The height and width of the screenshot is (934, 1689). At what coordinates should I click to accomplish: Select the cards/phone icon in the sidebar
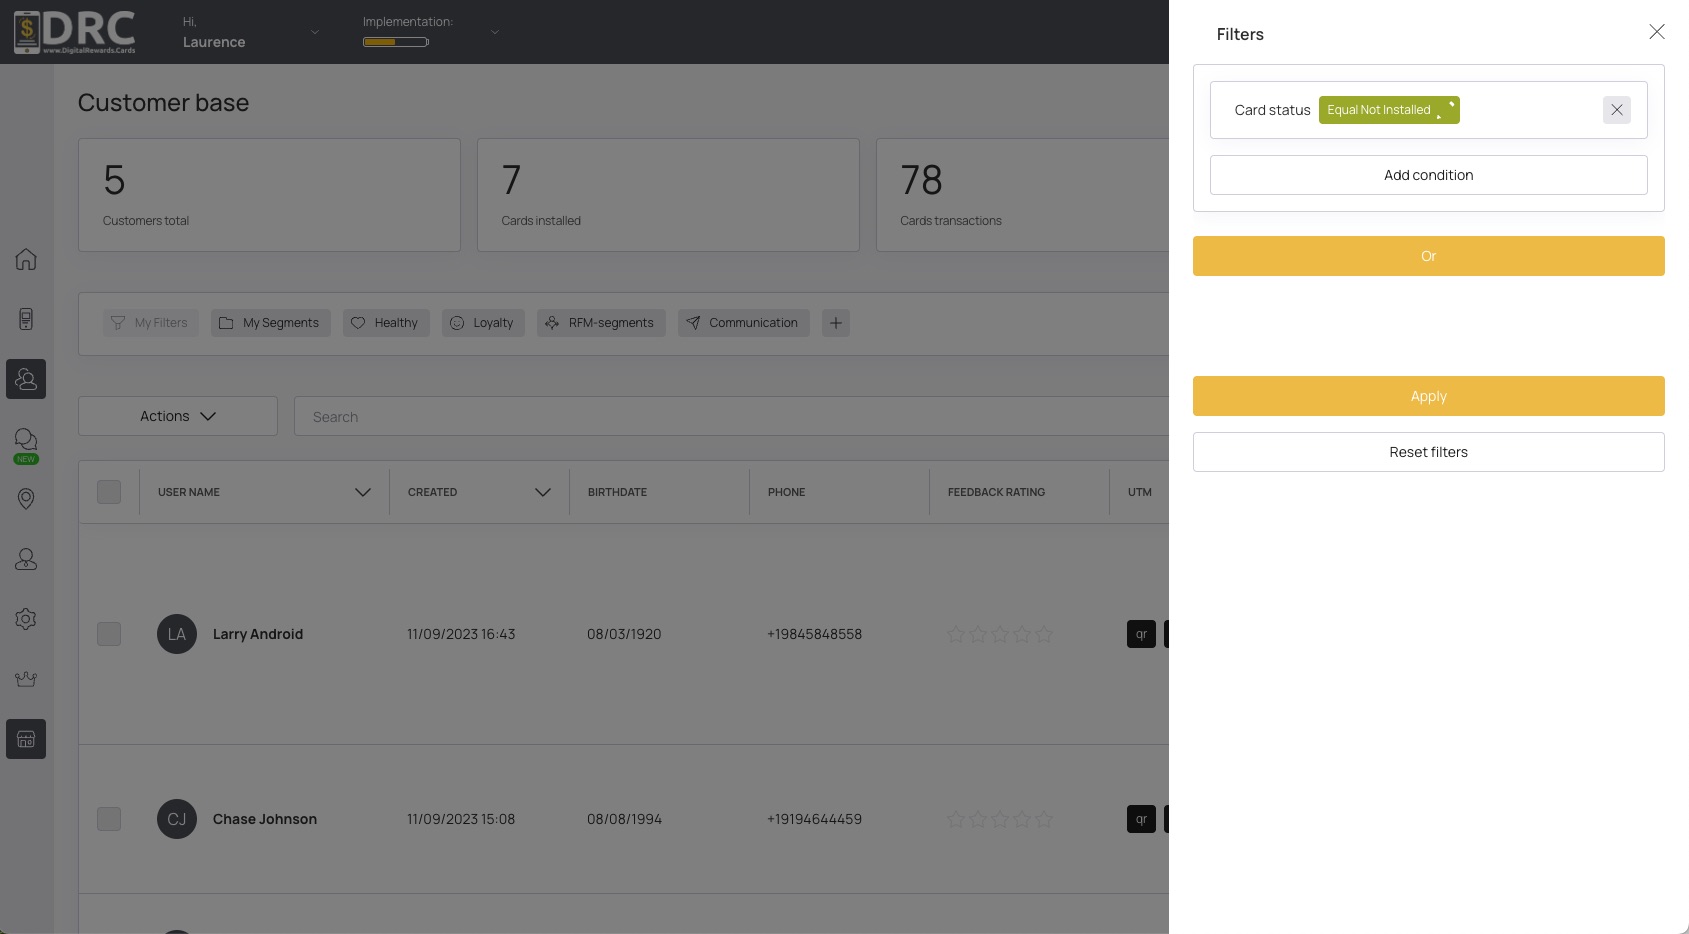click(x=25, y=319)
